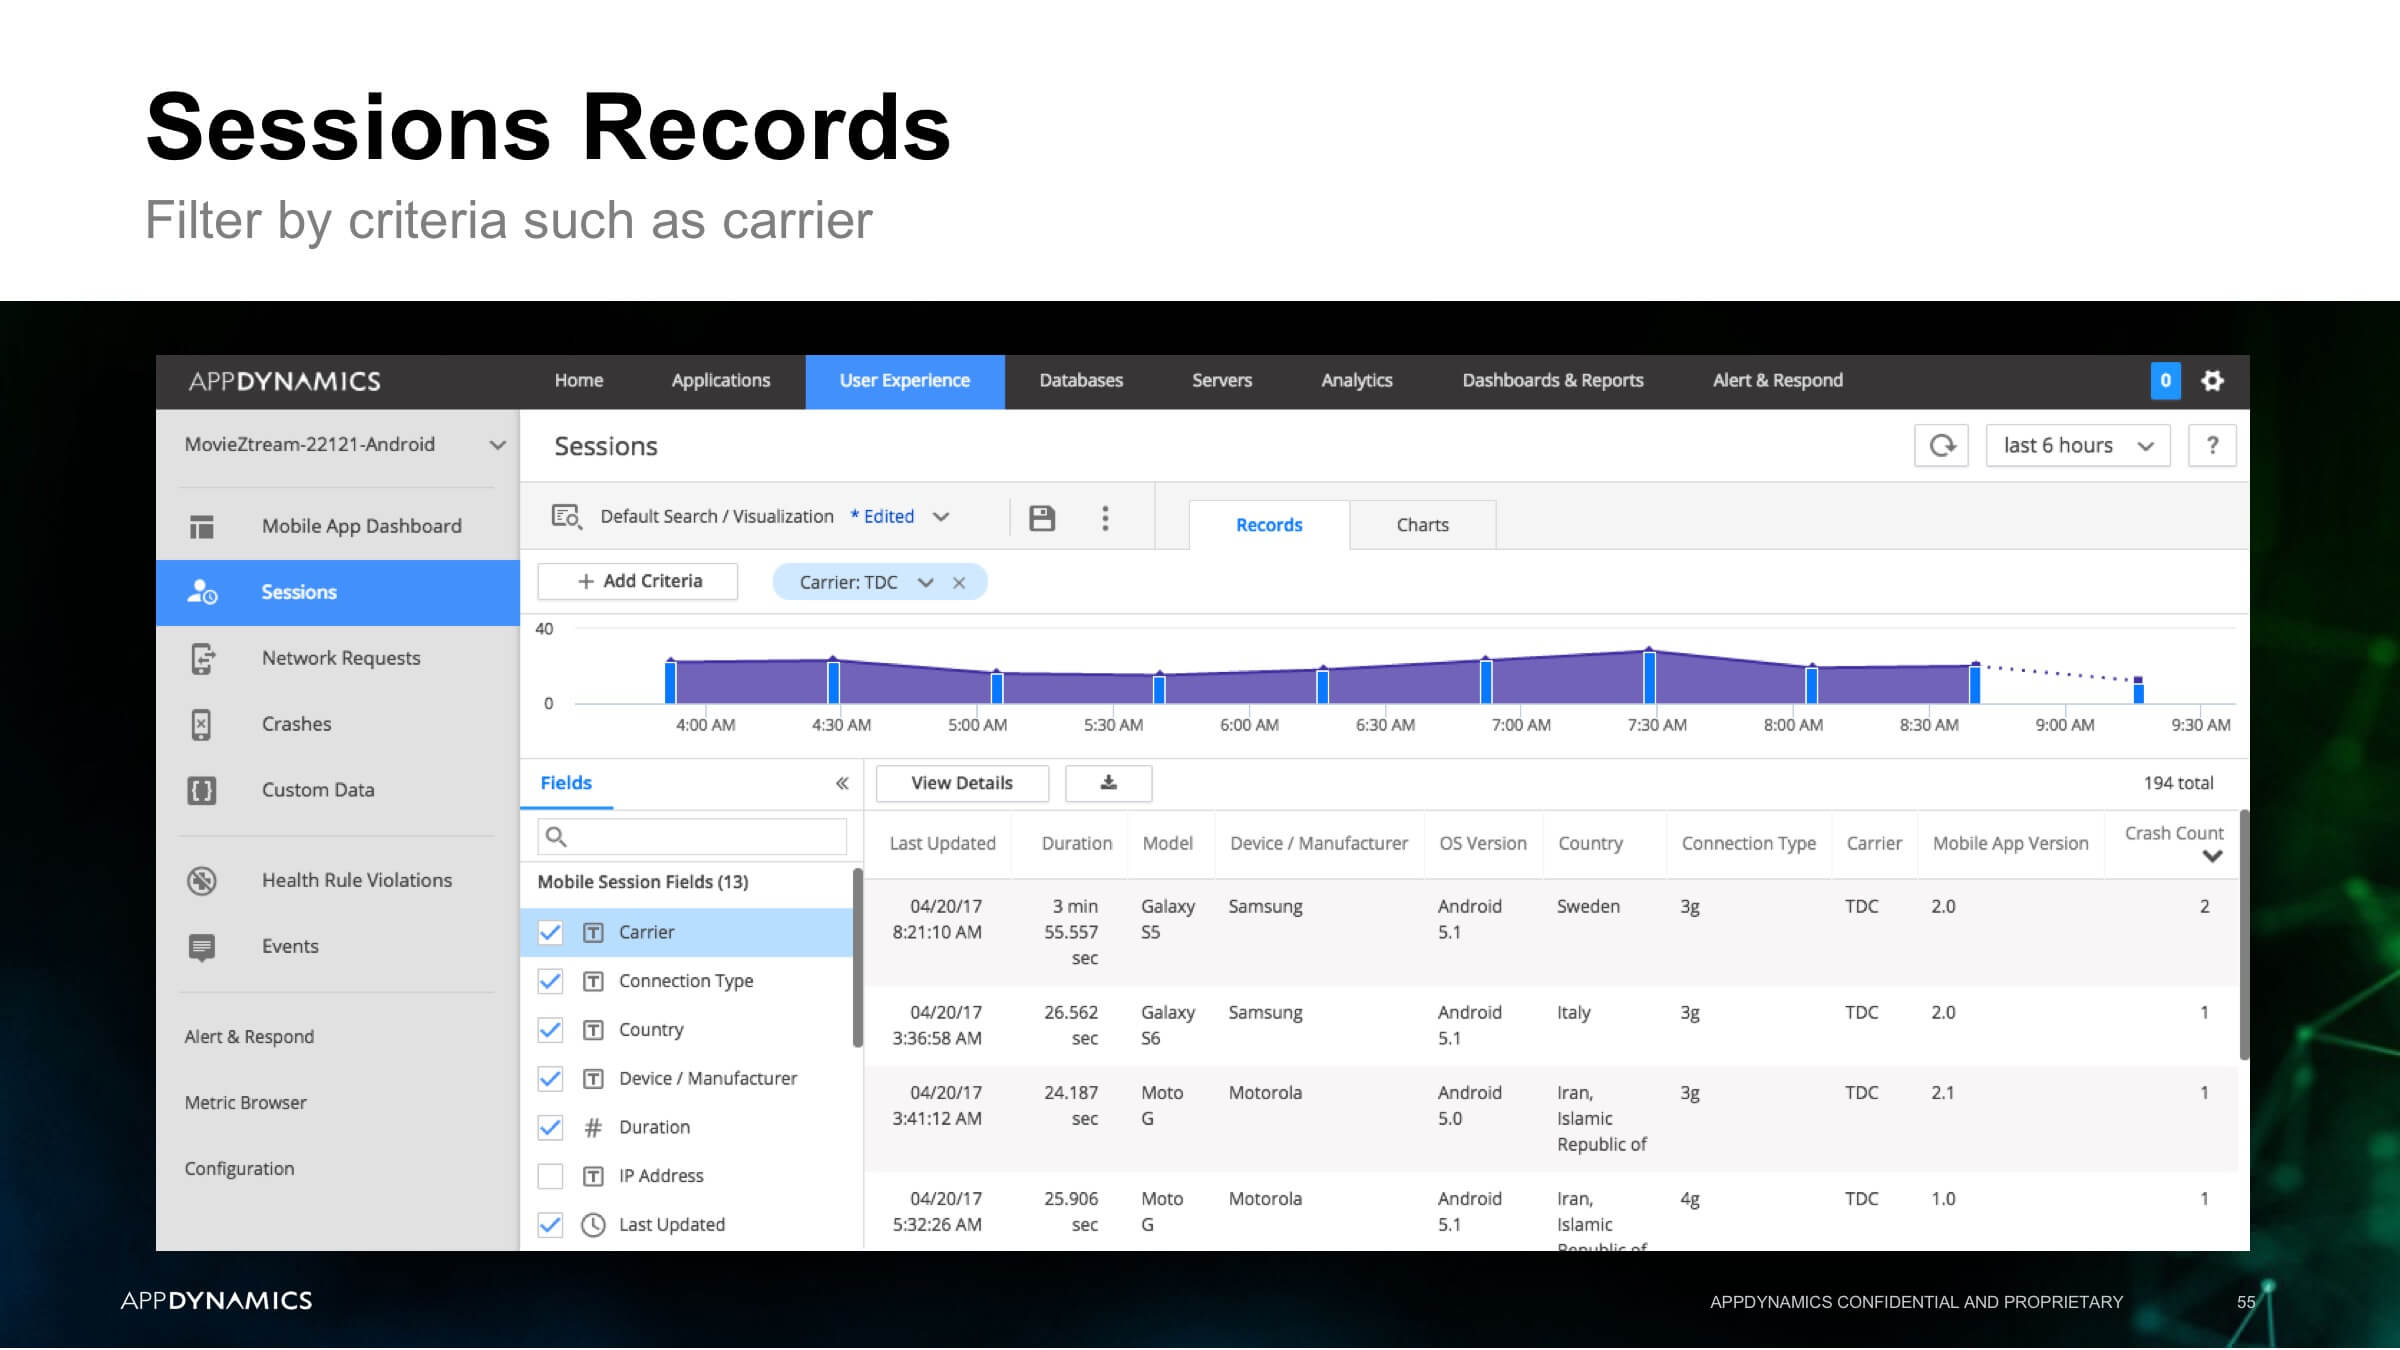
Task: Click the View Details button
Action: 962,783
